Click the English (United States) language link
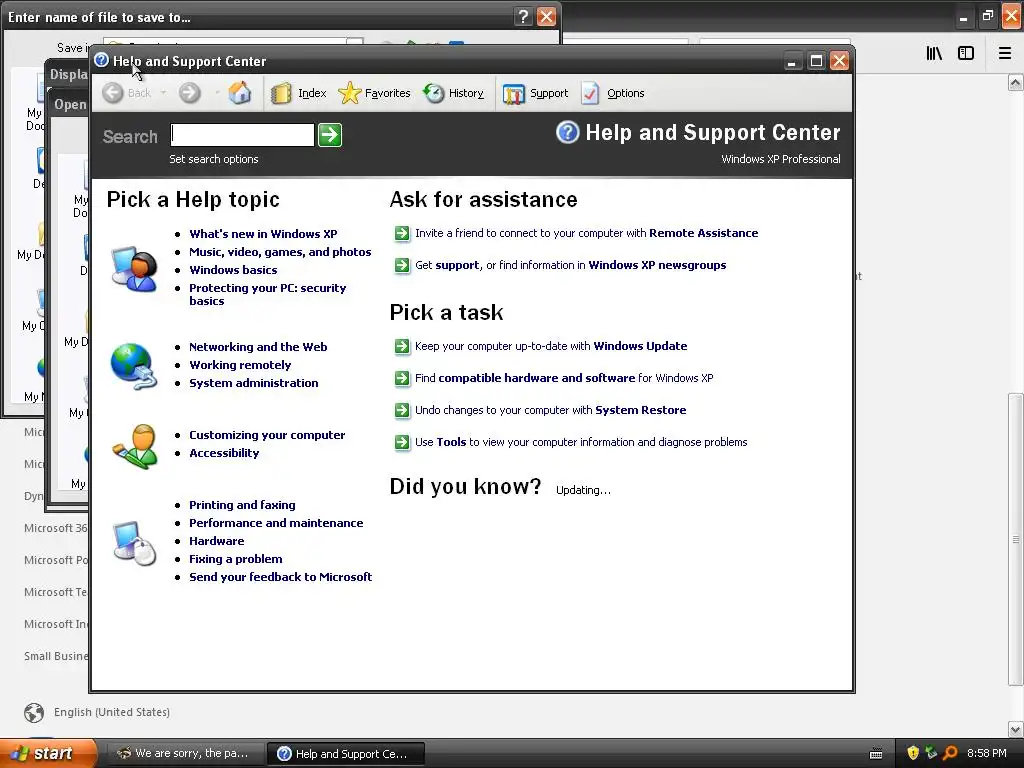1024x768 pixels. [112, 712]
